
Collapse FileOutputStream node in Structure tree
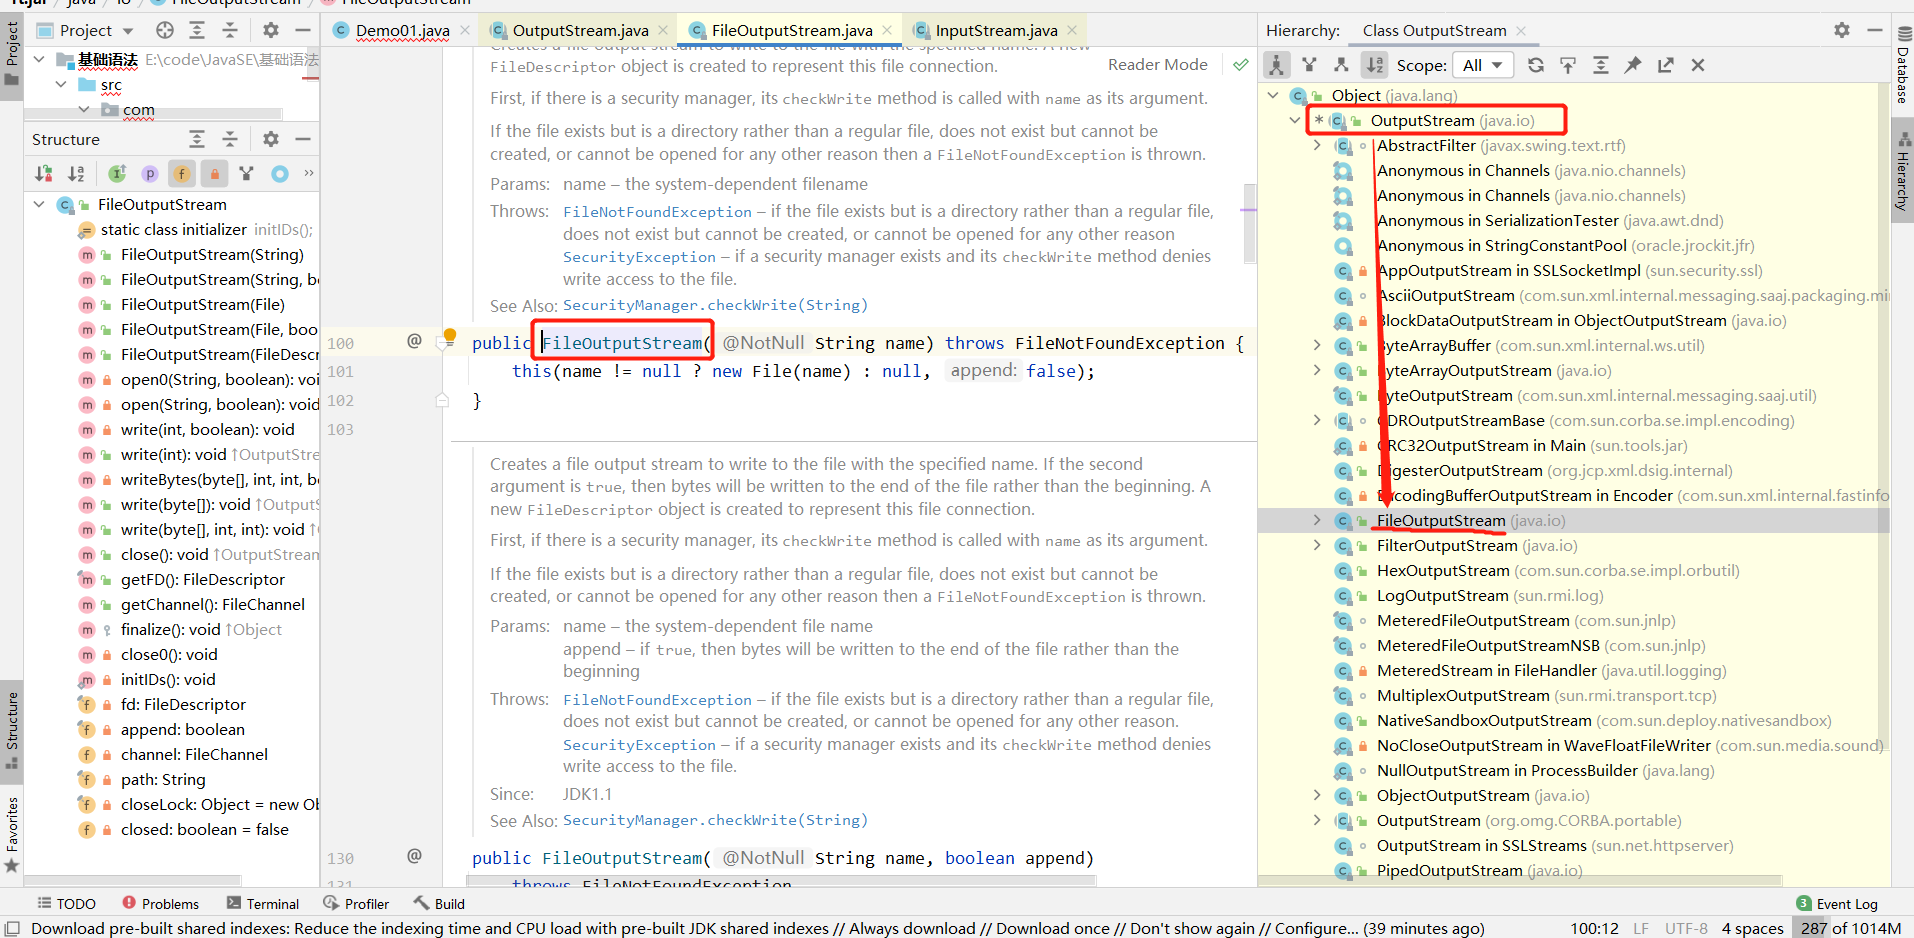click(x=39, y=204)
